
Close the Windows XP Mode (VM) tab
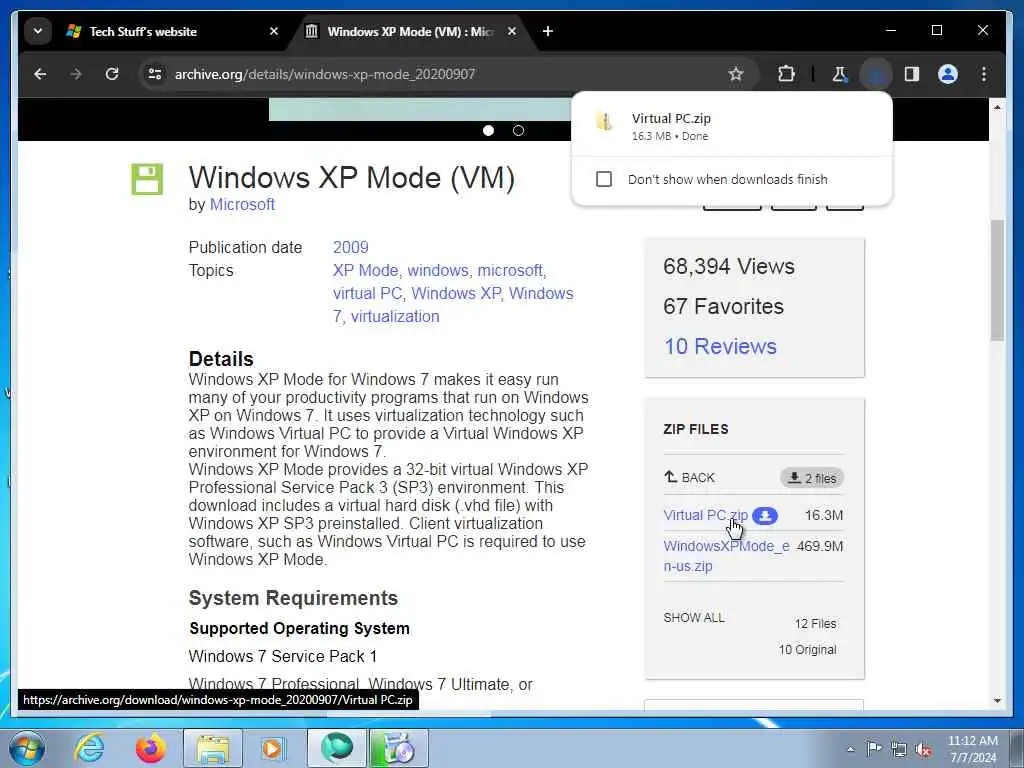point(512,31)
